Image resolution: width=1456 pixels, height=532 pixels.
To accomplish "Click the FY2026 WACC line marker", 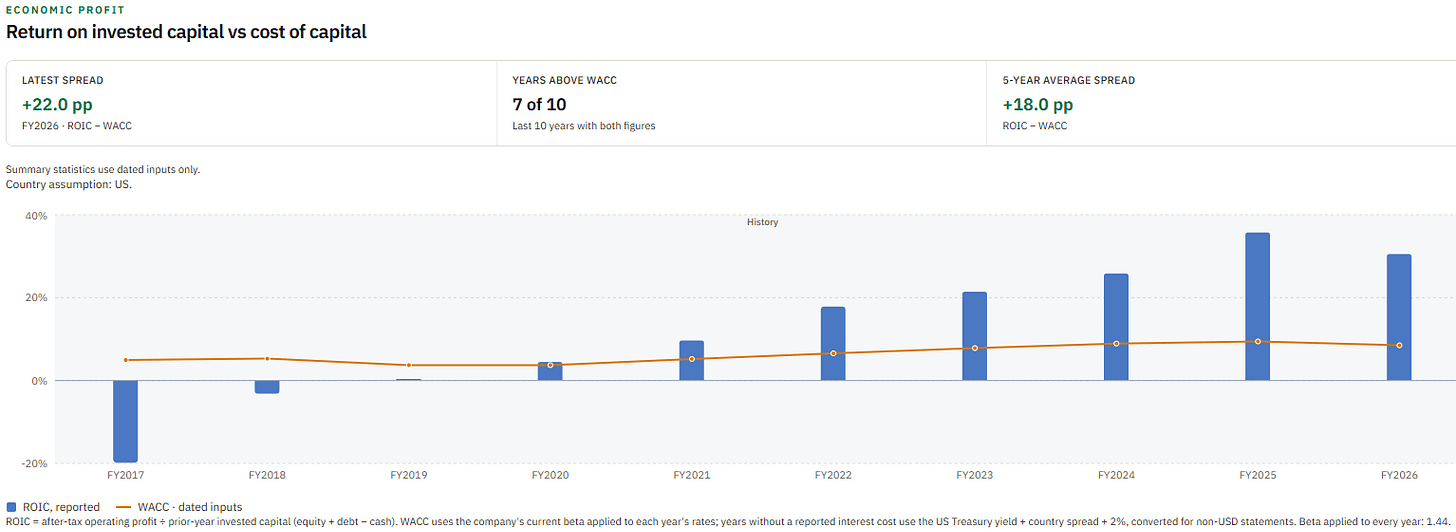I will click(x=1399, y=346).
